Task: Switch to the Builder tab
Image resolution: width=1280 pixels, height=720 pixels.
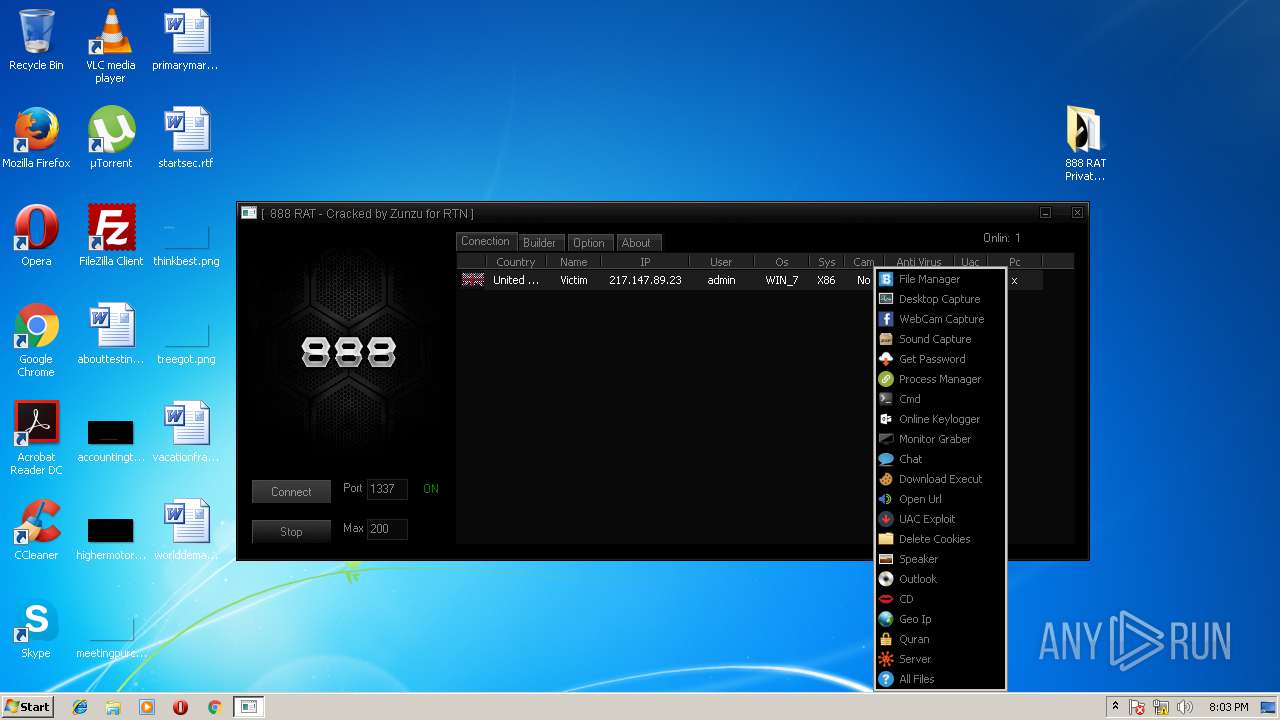Action: 539,242
